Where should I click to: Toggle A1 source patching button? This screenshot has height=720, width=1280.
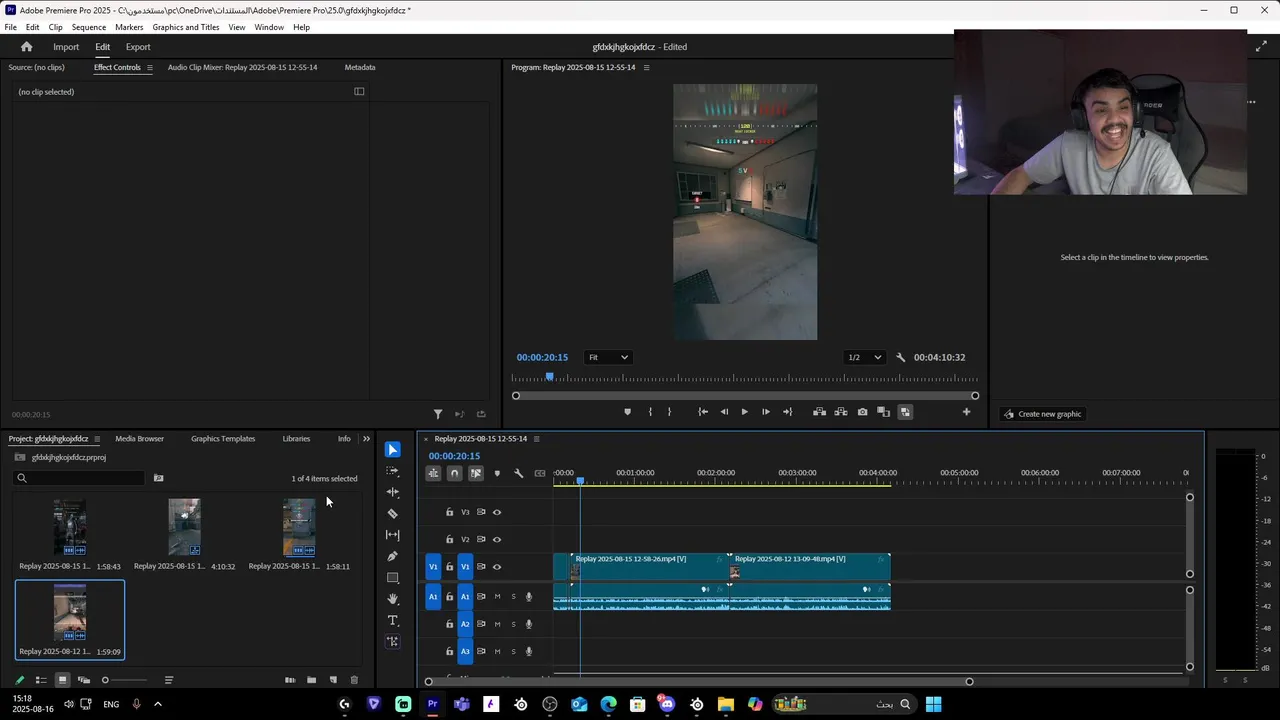click(433, 597)
